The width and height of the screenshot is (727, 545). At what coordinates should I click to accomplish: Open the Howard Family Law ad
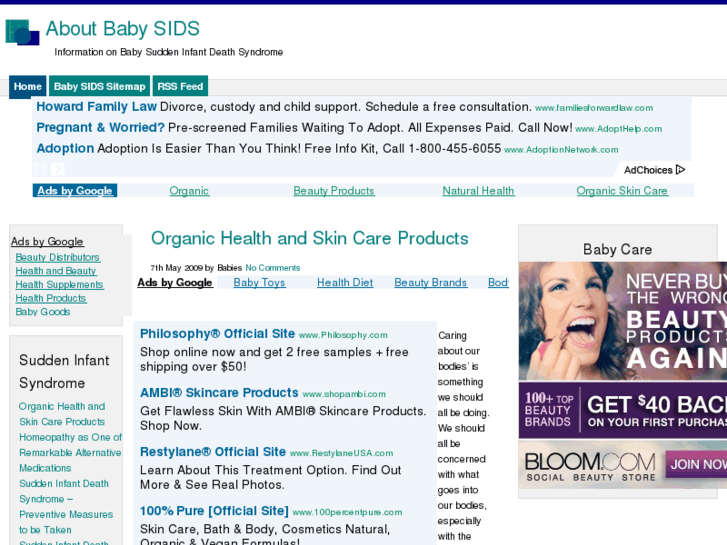point(96,107)
